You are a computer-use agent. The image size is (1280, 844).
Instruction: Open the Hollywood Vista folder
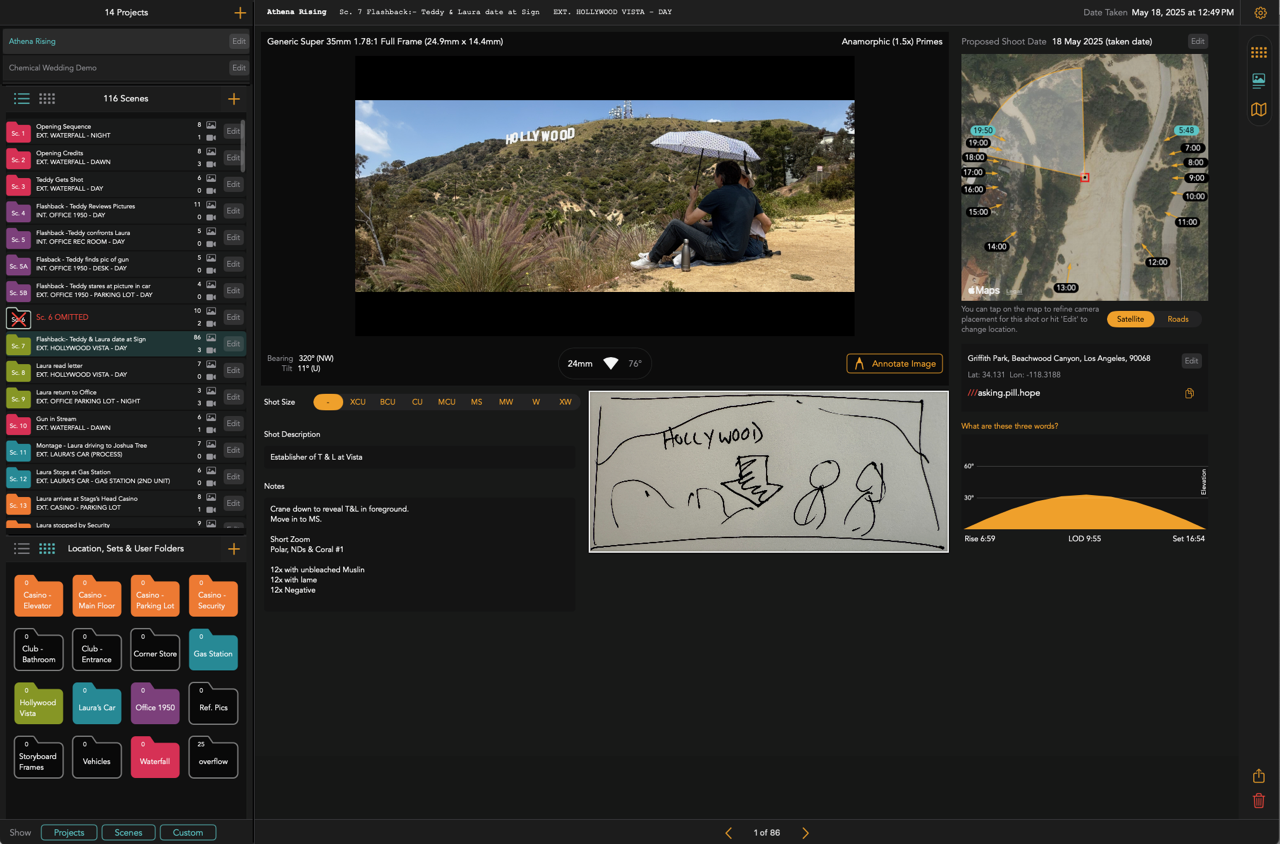[39, 705]
